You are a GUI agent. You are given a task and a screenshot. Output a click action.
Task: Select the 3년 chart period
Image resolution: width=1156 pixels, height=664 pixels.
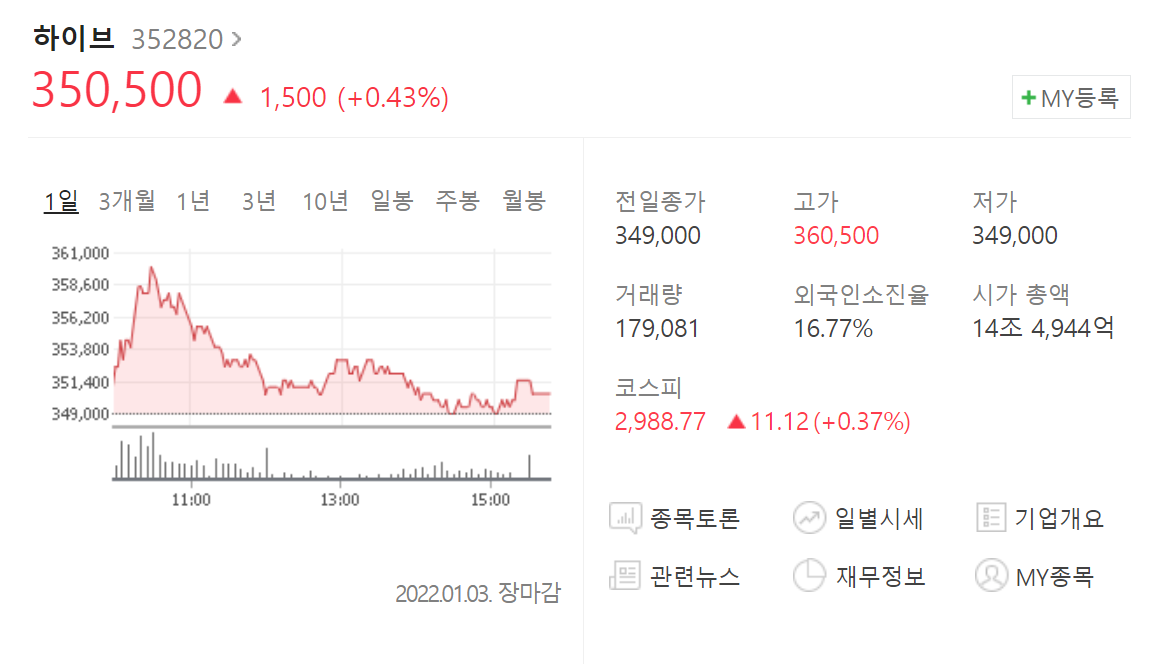[x=257, y=200]
